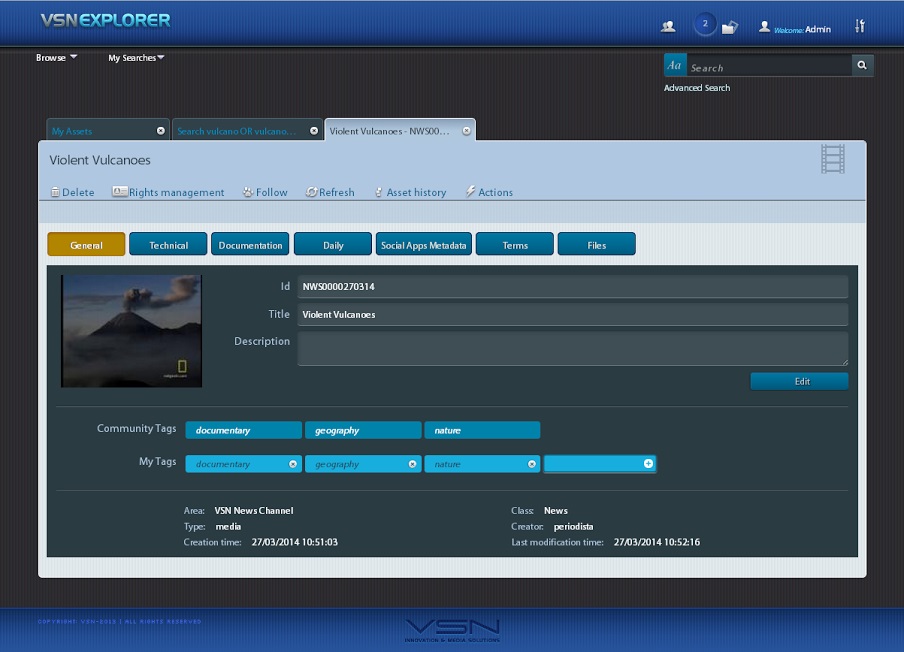Close the Search vulcano OR vulcano tab
904x652 pixels.
[x=314, y=131]
